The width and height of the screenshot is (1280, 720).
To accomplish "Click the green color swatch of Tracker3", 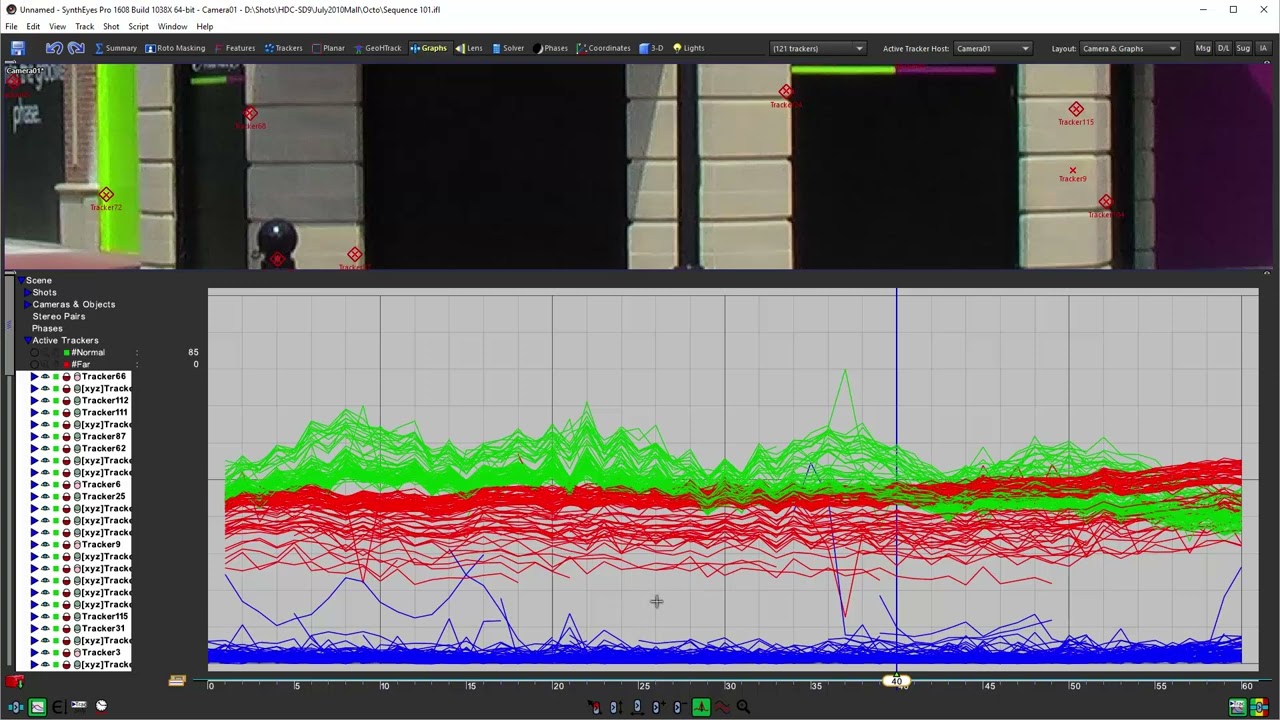I will [56, 652].
